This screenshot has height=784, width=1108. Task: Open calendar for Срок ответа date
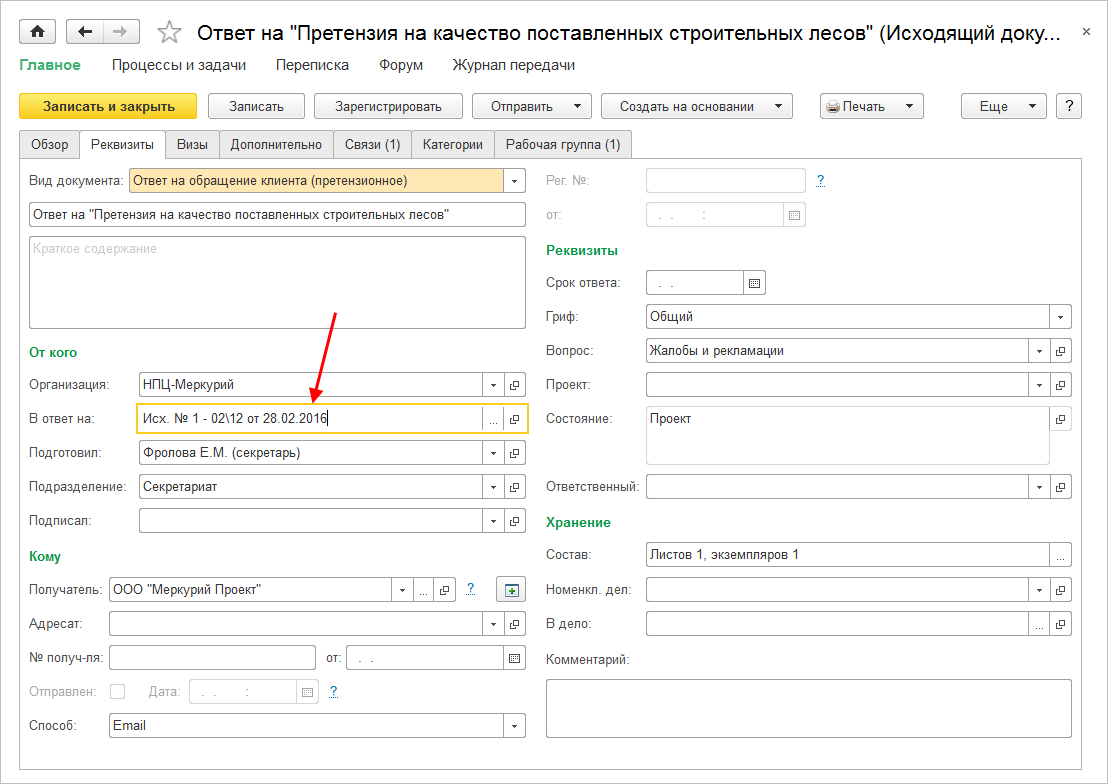(755, 283)
